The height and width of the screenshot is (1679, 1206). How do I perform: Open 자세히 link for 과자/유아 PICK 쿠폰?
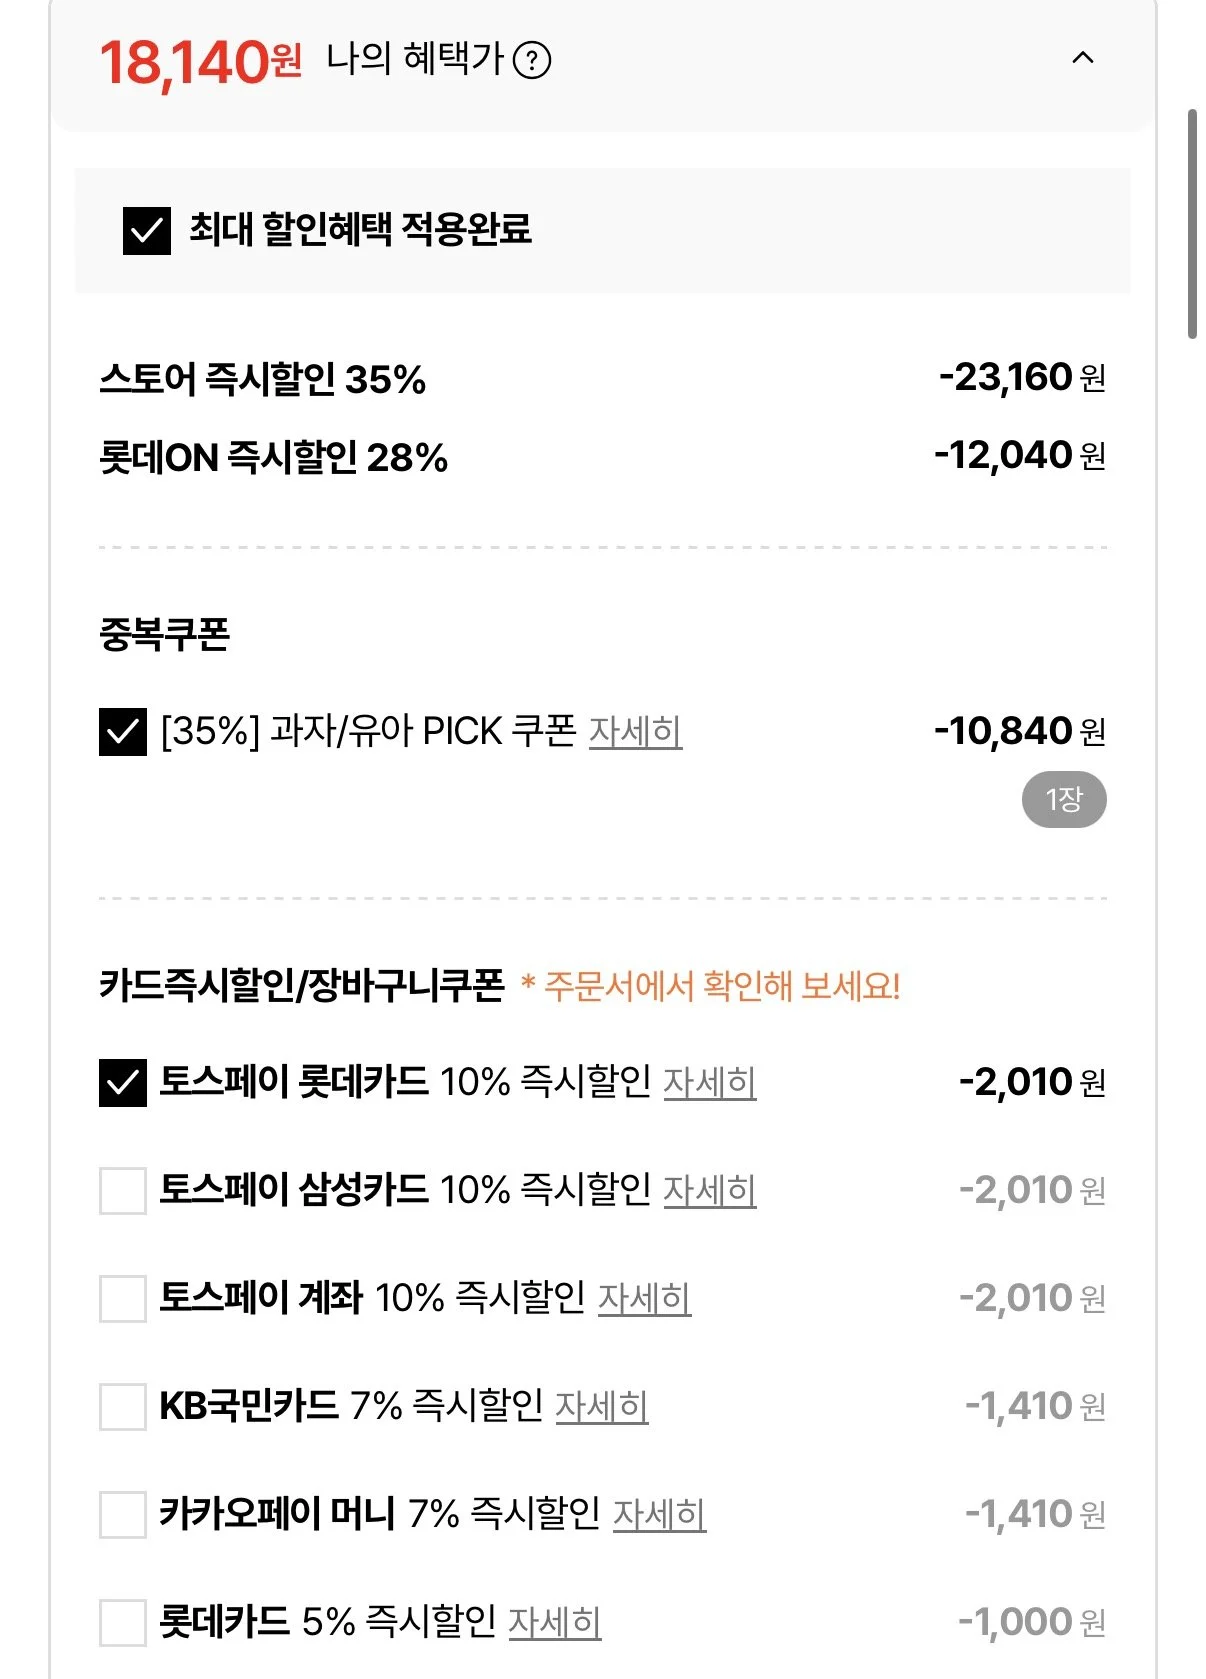(x=635, y=731)
